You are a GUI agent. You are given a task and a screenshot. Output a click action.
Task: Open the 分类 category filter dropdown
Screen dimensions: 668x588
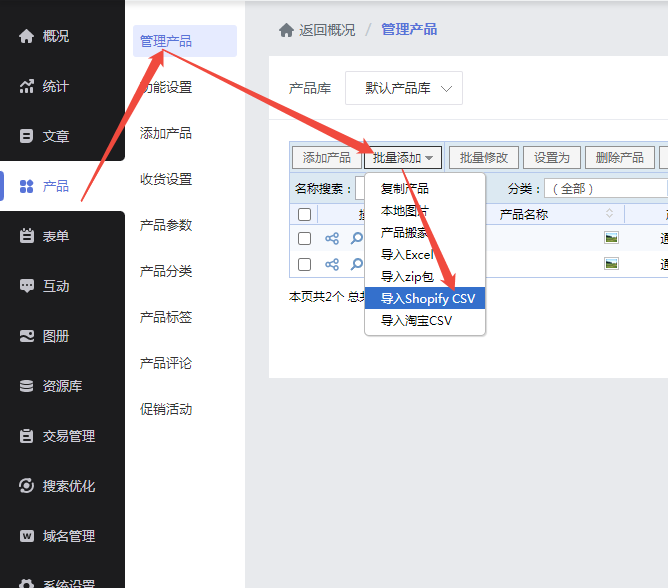tap(606, 189)
